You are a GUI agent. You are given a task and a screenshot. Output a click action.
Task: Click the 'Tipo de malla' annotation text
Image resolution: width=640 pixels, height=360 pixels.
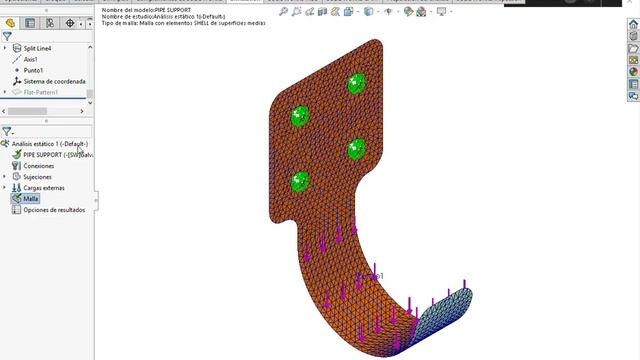(x=184, y=23)
